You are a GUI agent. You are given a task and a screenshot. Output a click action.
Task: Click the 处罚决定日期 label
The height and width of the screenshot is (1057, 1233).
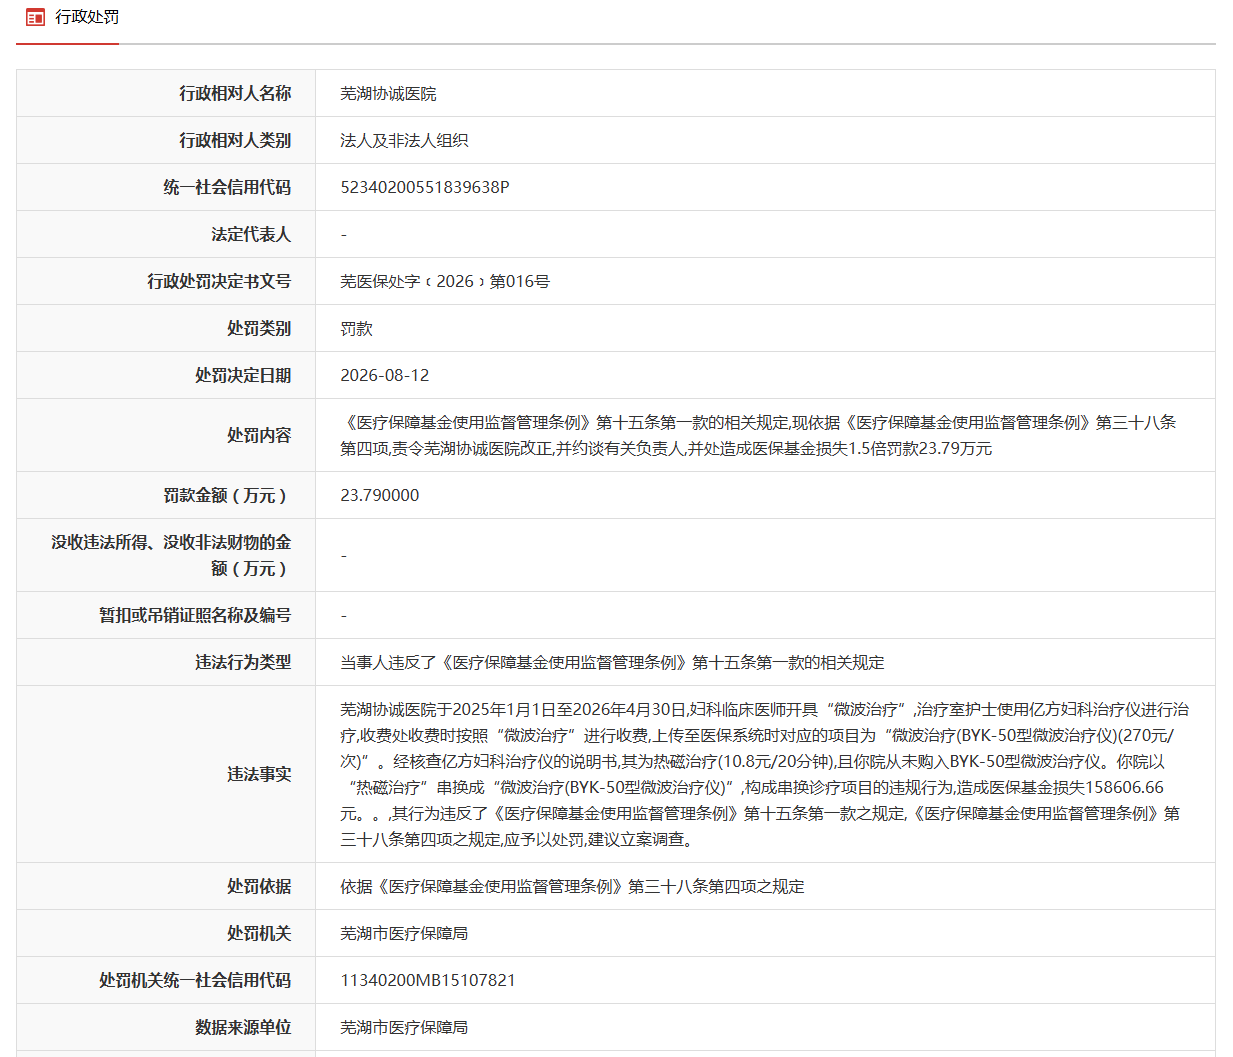(243, 375)
